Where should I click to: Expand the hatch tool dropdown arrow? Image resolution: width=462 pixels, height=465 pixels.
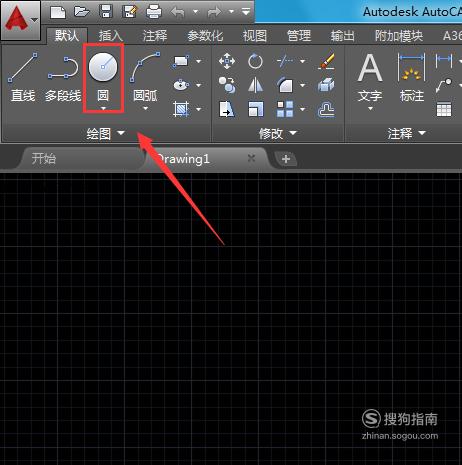[199, 109]
